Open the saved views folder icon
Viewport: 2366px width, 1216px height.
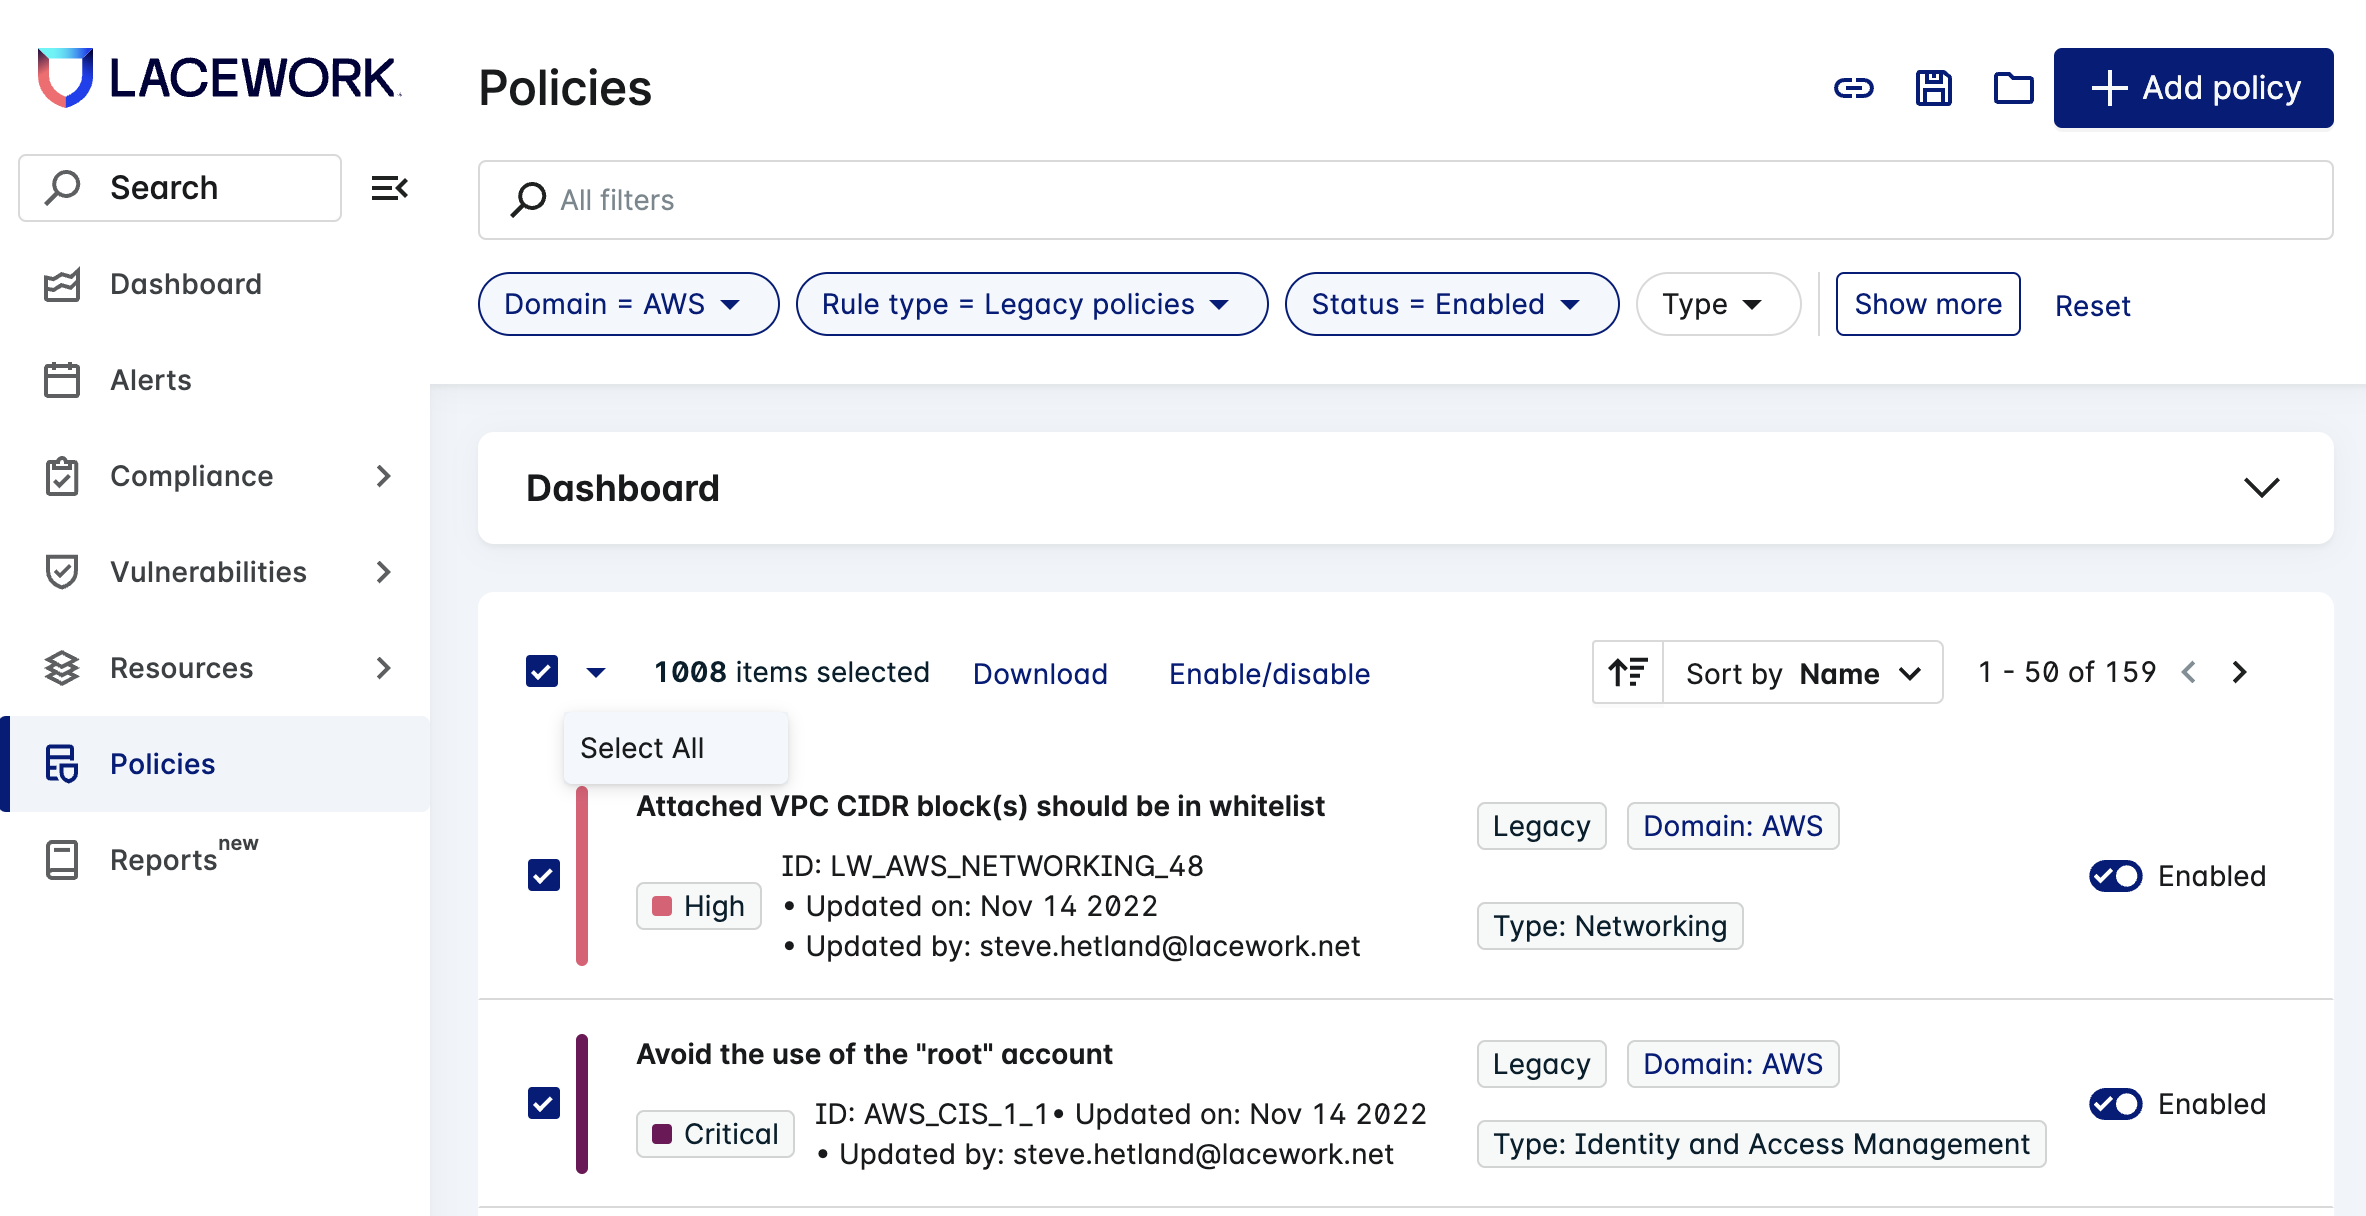pos(2013,88)
